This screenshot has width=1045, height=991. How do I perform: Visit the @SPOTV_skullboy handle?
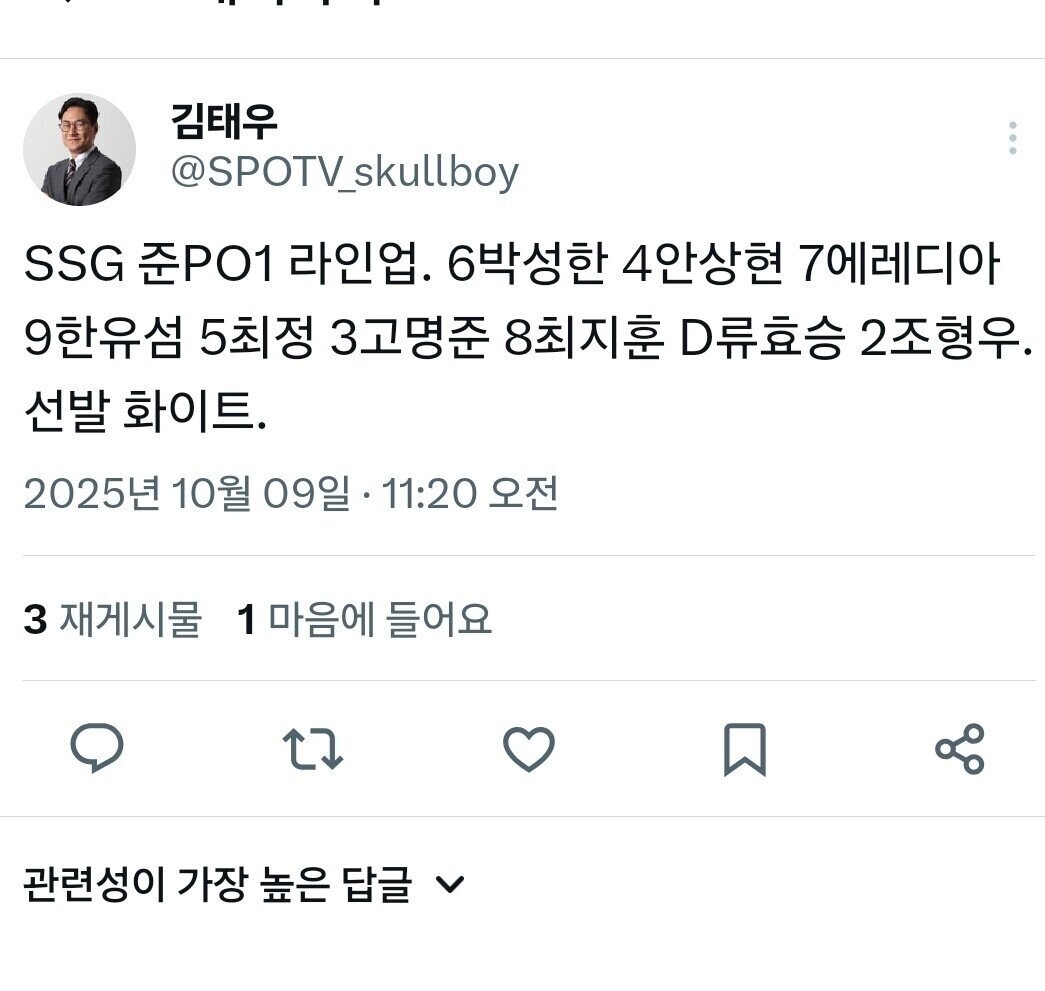point(345,173)
